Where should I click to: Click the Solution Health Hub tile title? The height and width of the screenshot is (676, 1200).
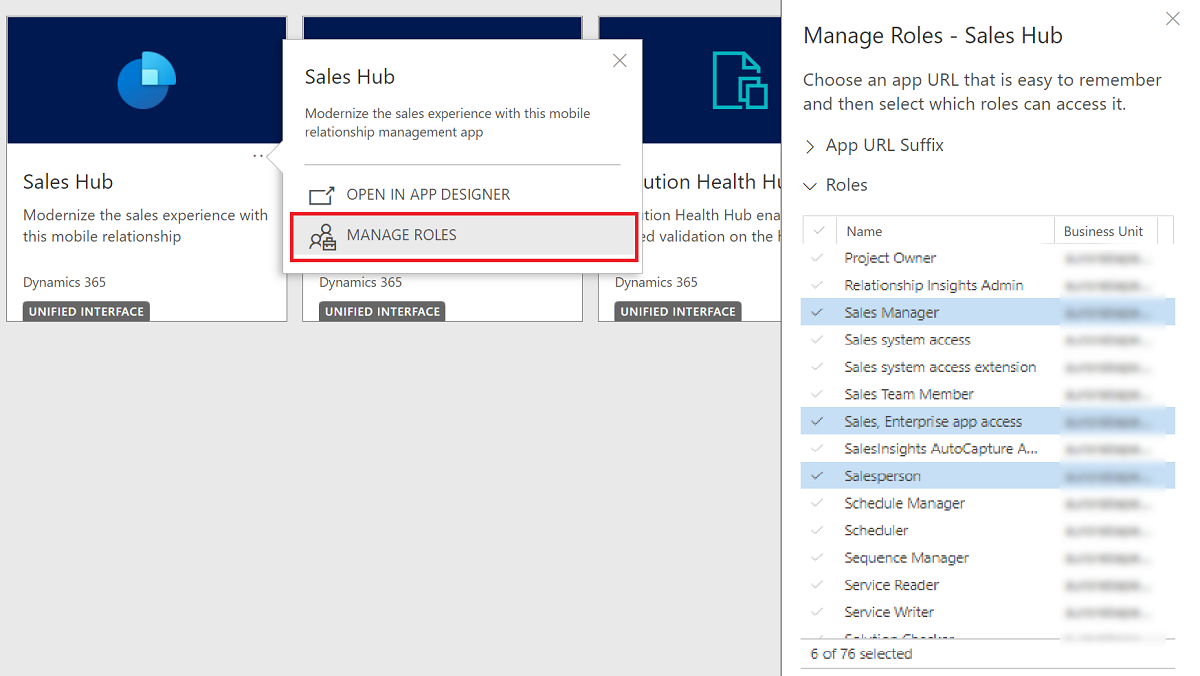[712, 182]
